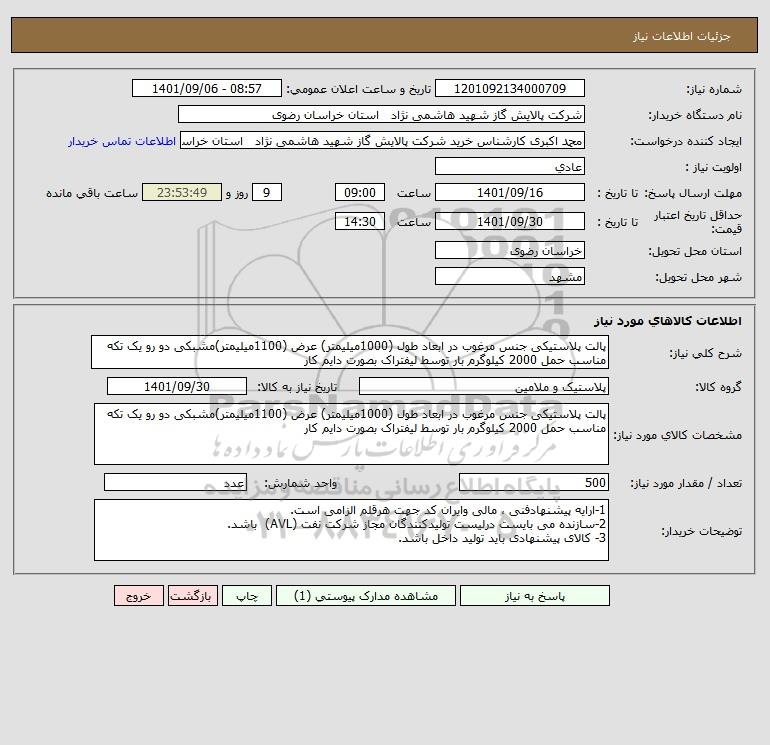
Task: Click the استان محل تحویل خراسان رضوی field
Action: tap(510, 250)
